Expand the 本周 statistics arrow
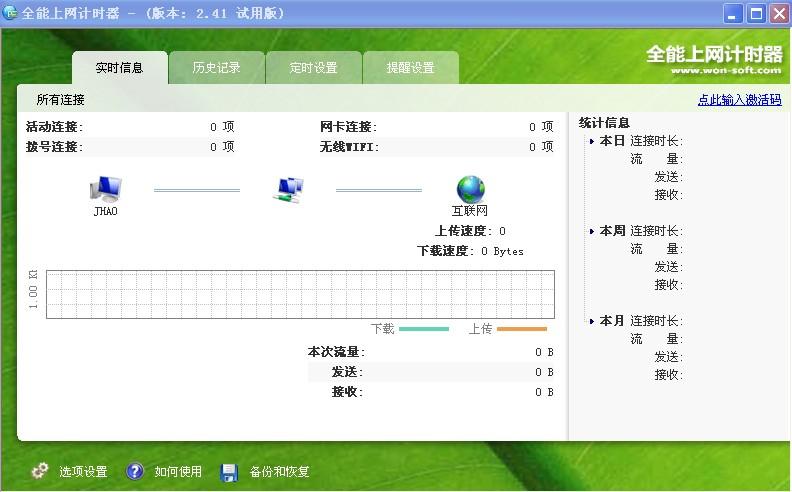 tap(591, 231)
